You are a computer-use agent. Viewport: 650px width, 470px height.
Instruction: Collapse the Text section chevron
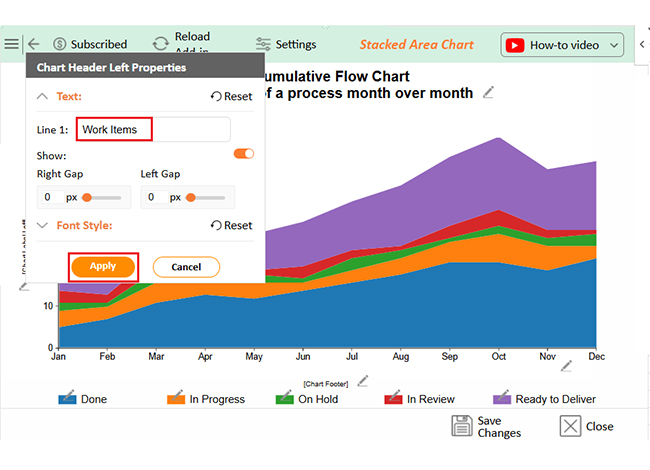click(42, 97)
